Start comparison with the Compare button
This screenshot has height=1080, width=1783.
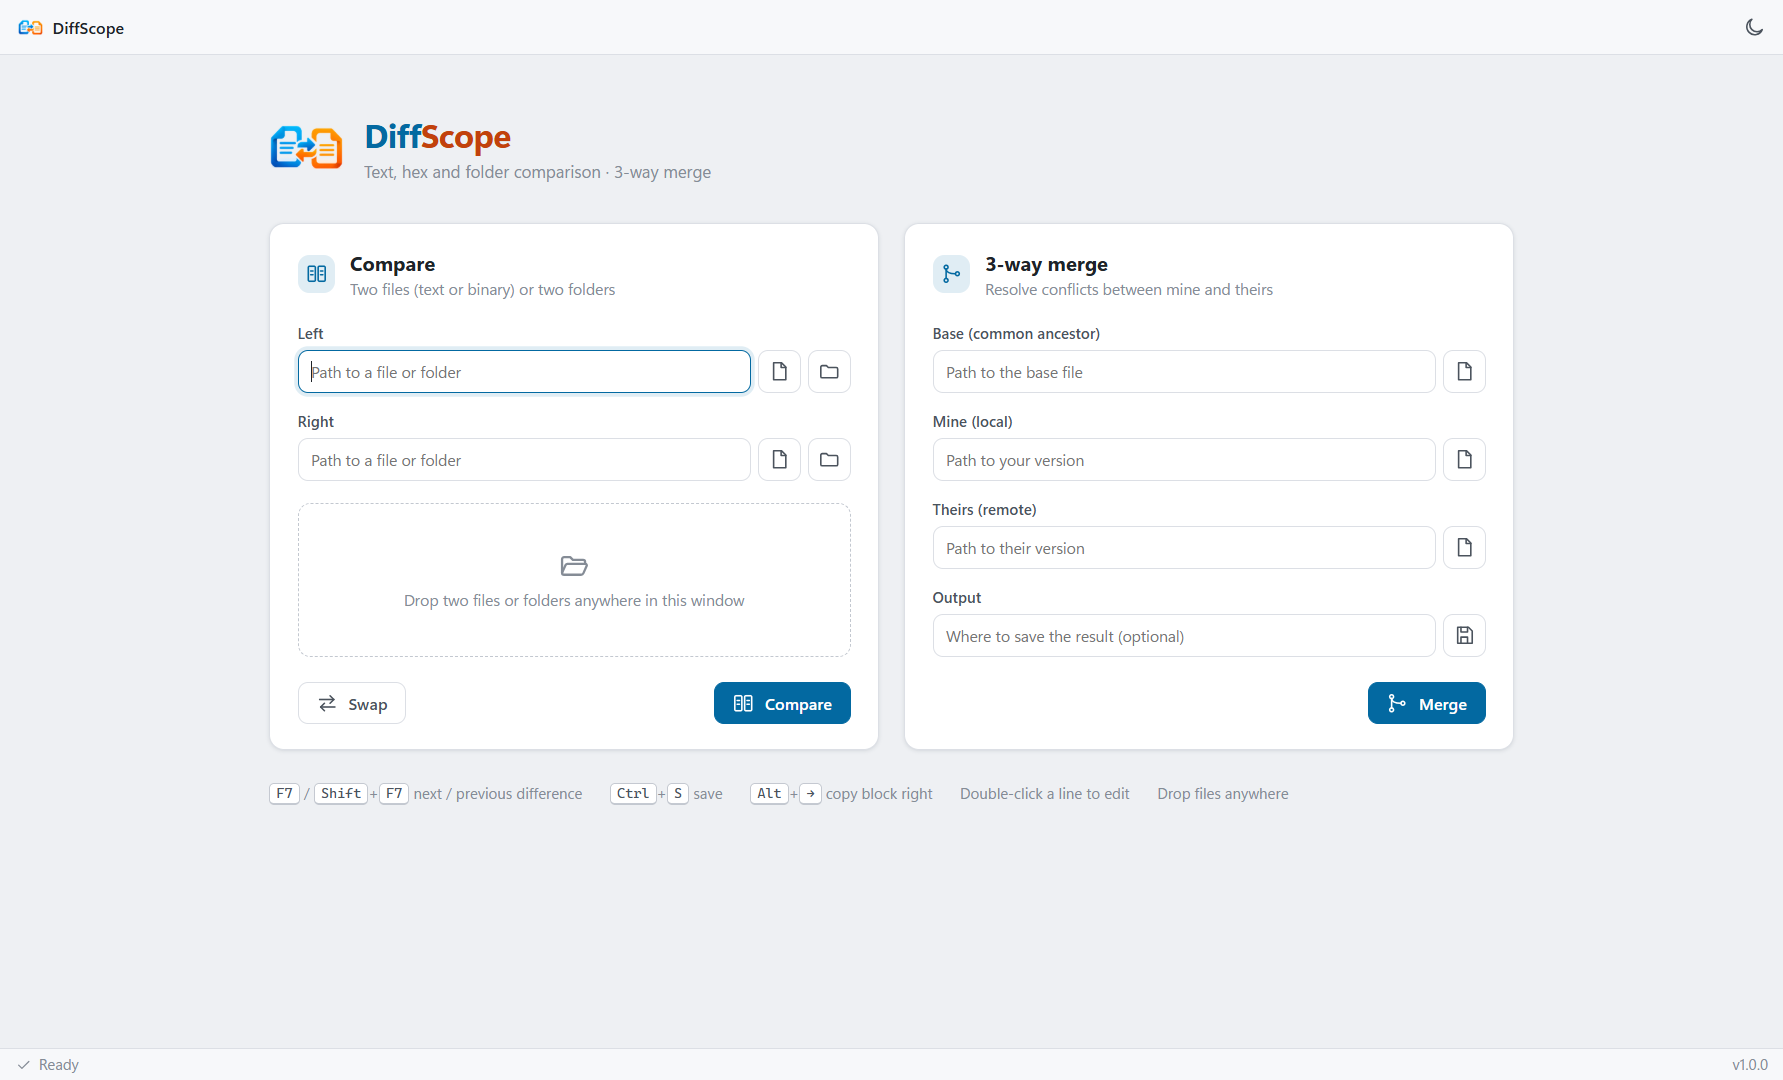(782, 704)
